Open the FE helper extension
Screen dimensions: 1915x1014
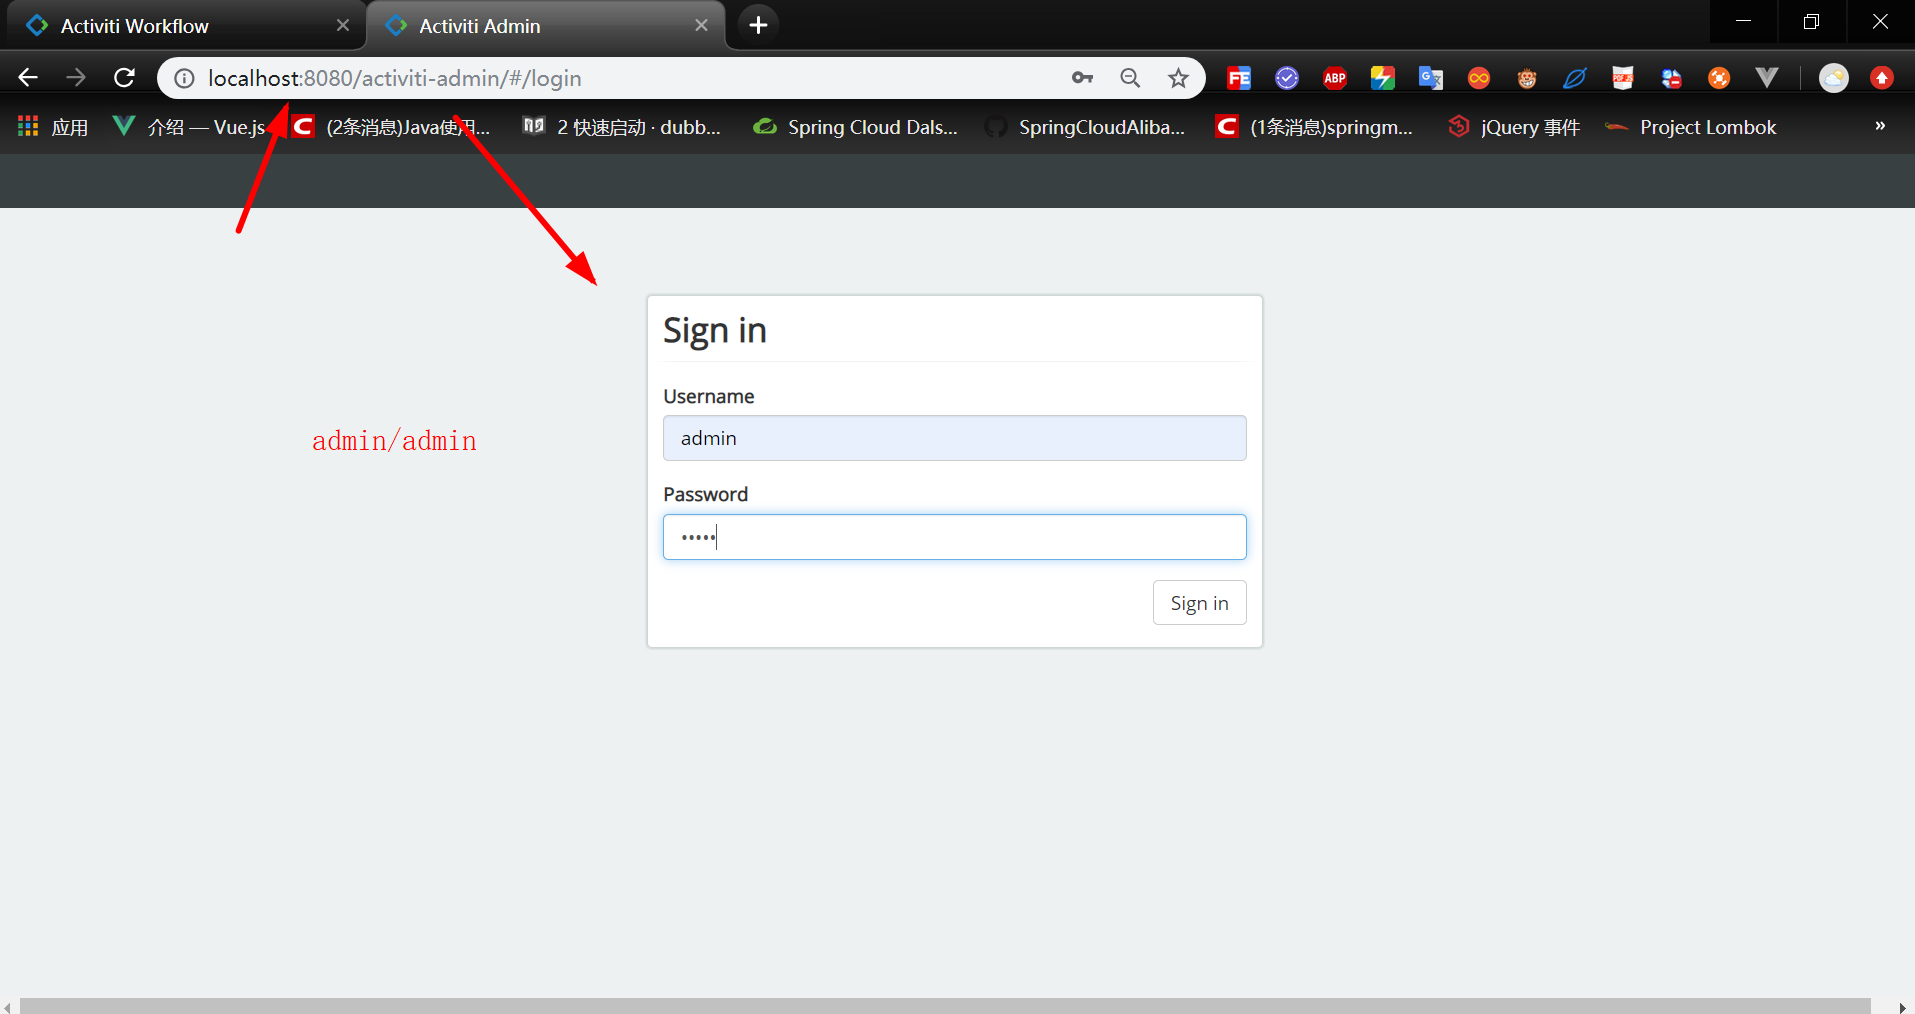[x=1239, y=78]
